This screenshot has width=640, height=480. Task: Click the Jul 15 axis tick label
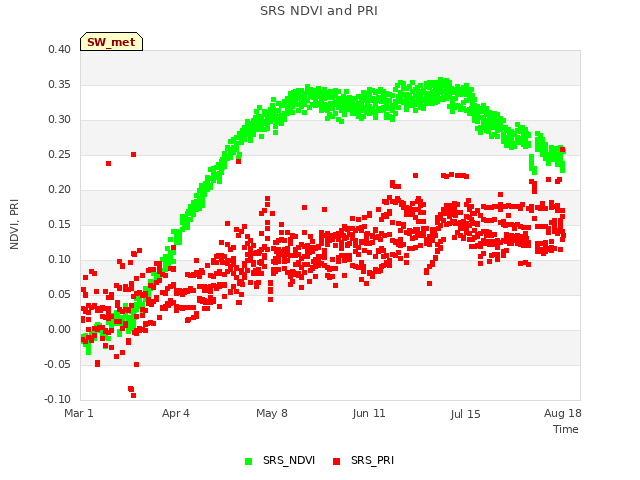[x=465, y=414]
